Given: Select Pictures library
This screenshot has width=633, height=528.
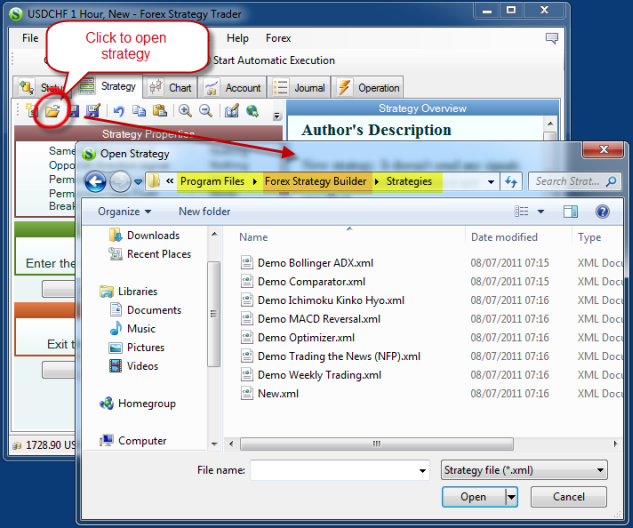Looking at the screenshot, I should coord(136,347).
